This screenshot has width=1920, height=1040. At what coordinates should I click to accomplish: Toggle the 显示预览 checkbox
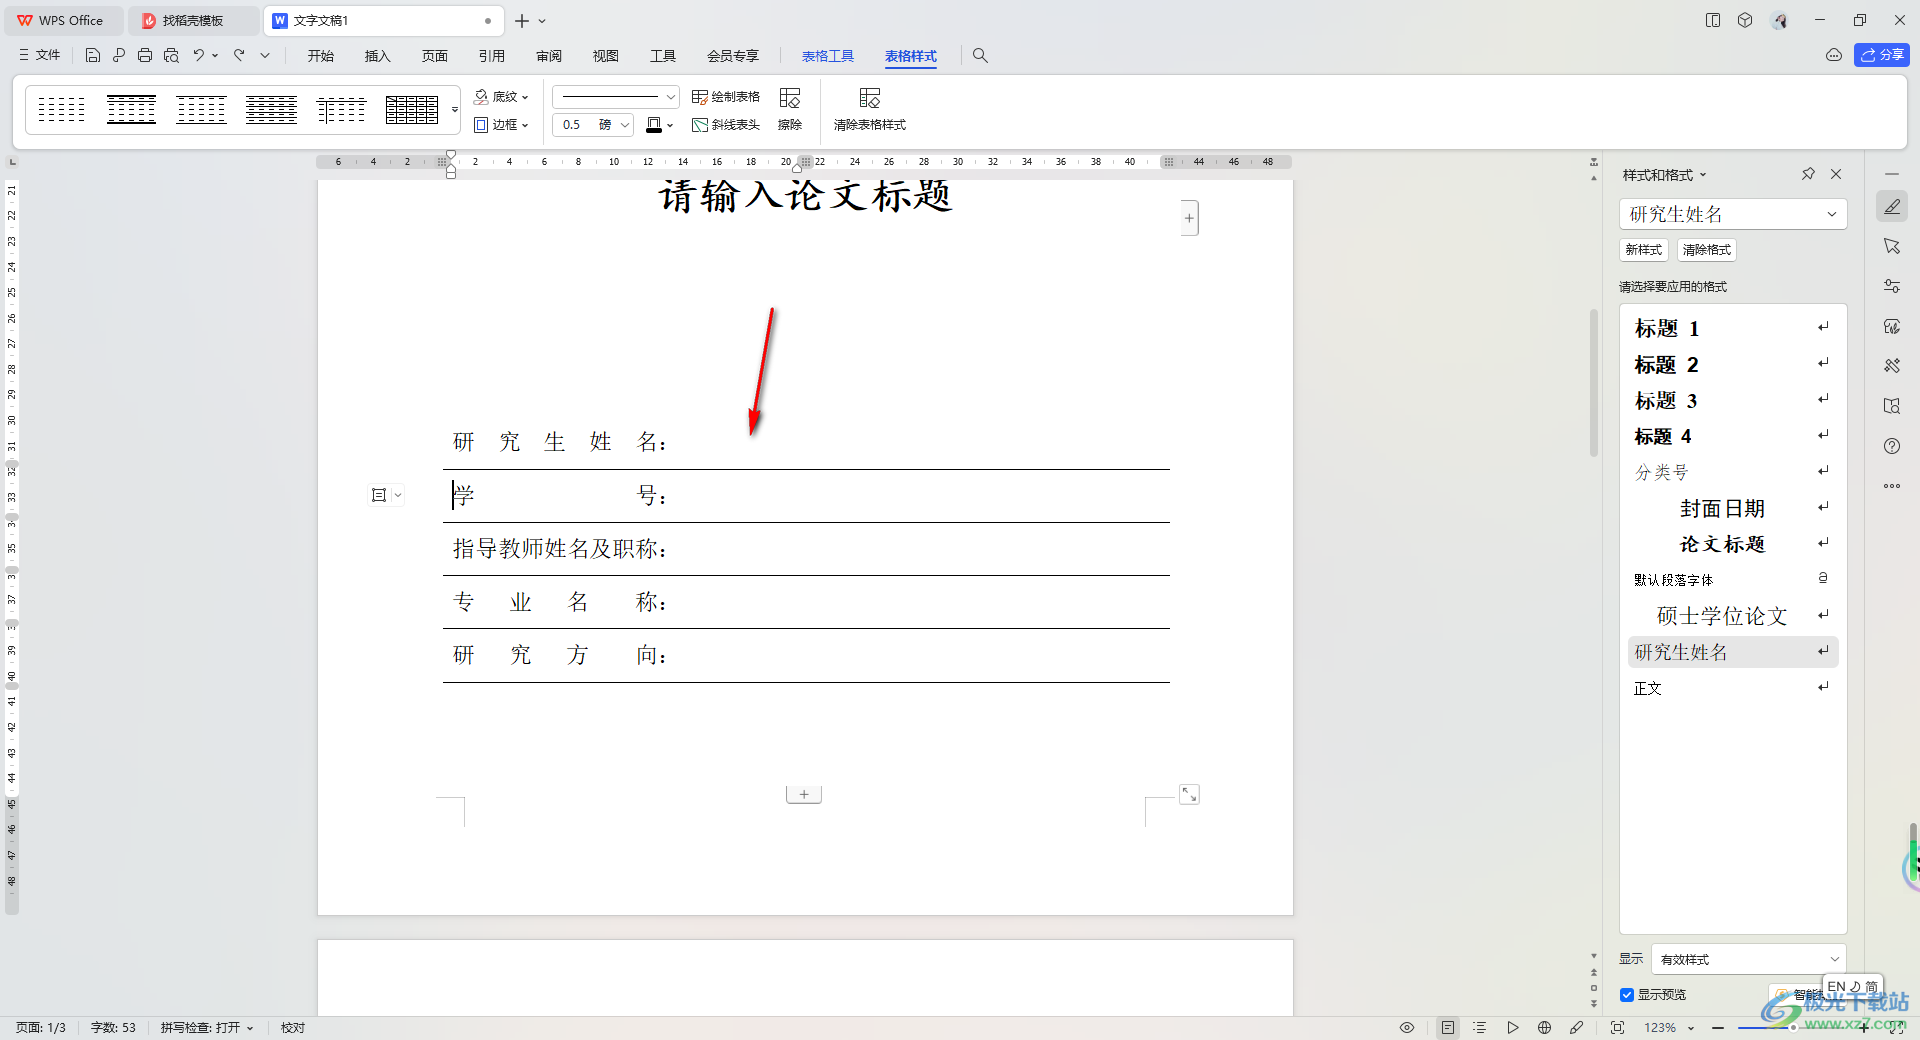point(1627,995)
